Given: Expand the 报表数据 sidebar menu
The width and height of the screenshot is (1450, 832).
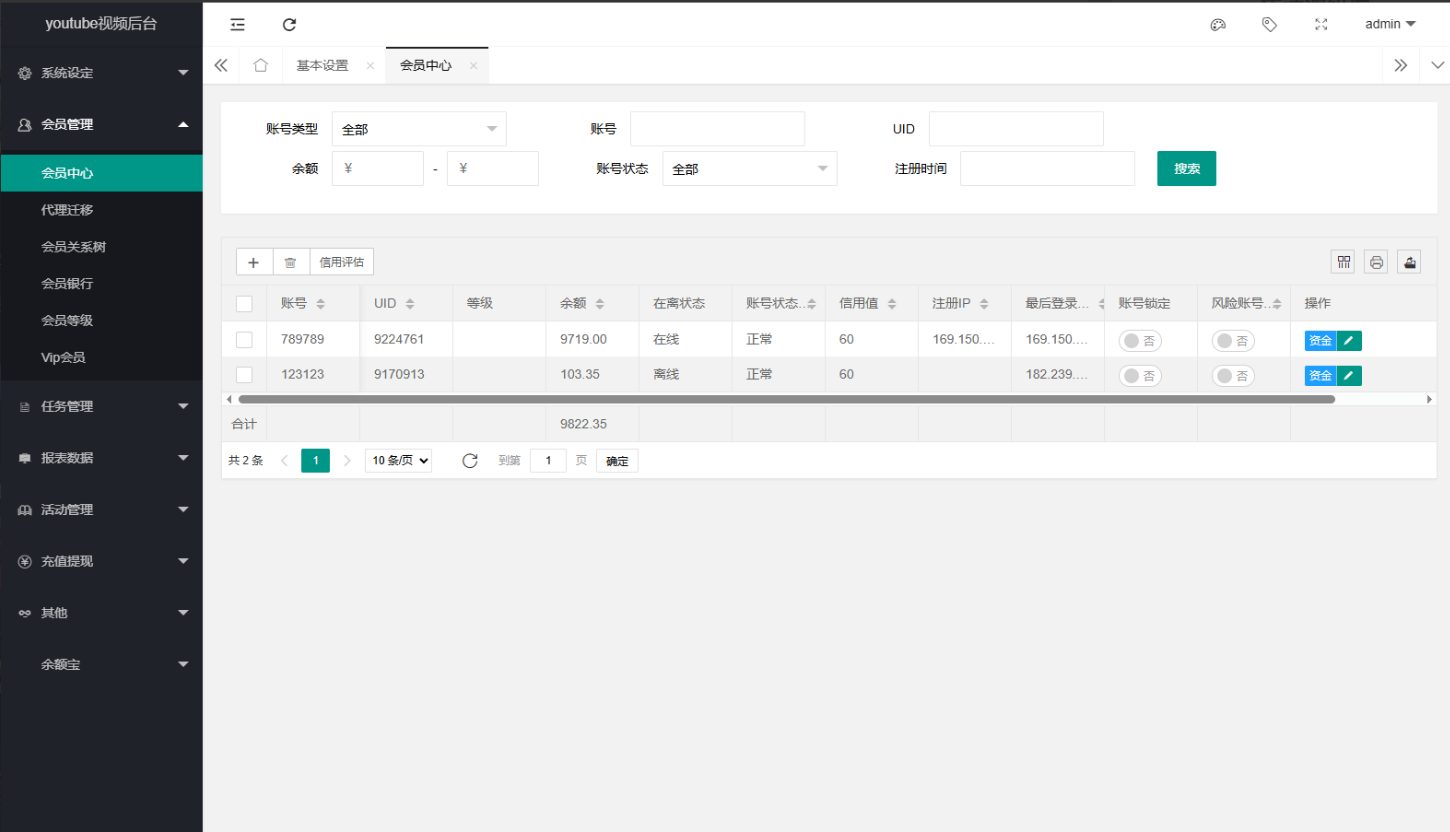Looking at the screenshot, I should 101,458.
